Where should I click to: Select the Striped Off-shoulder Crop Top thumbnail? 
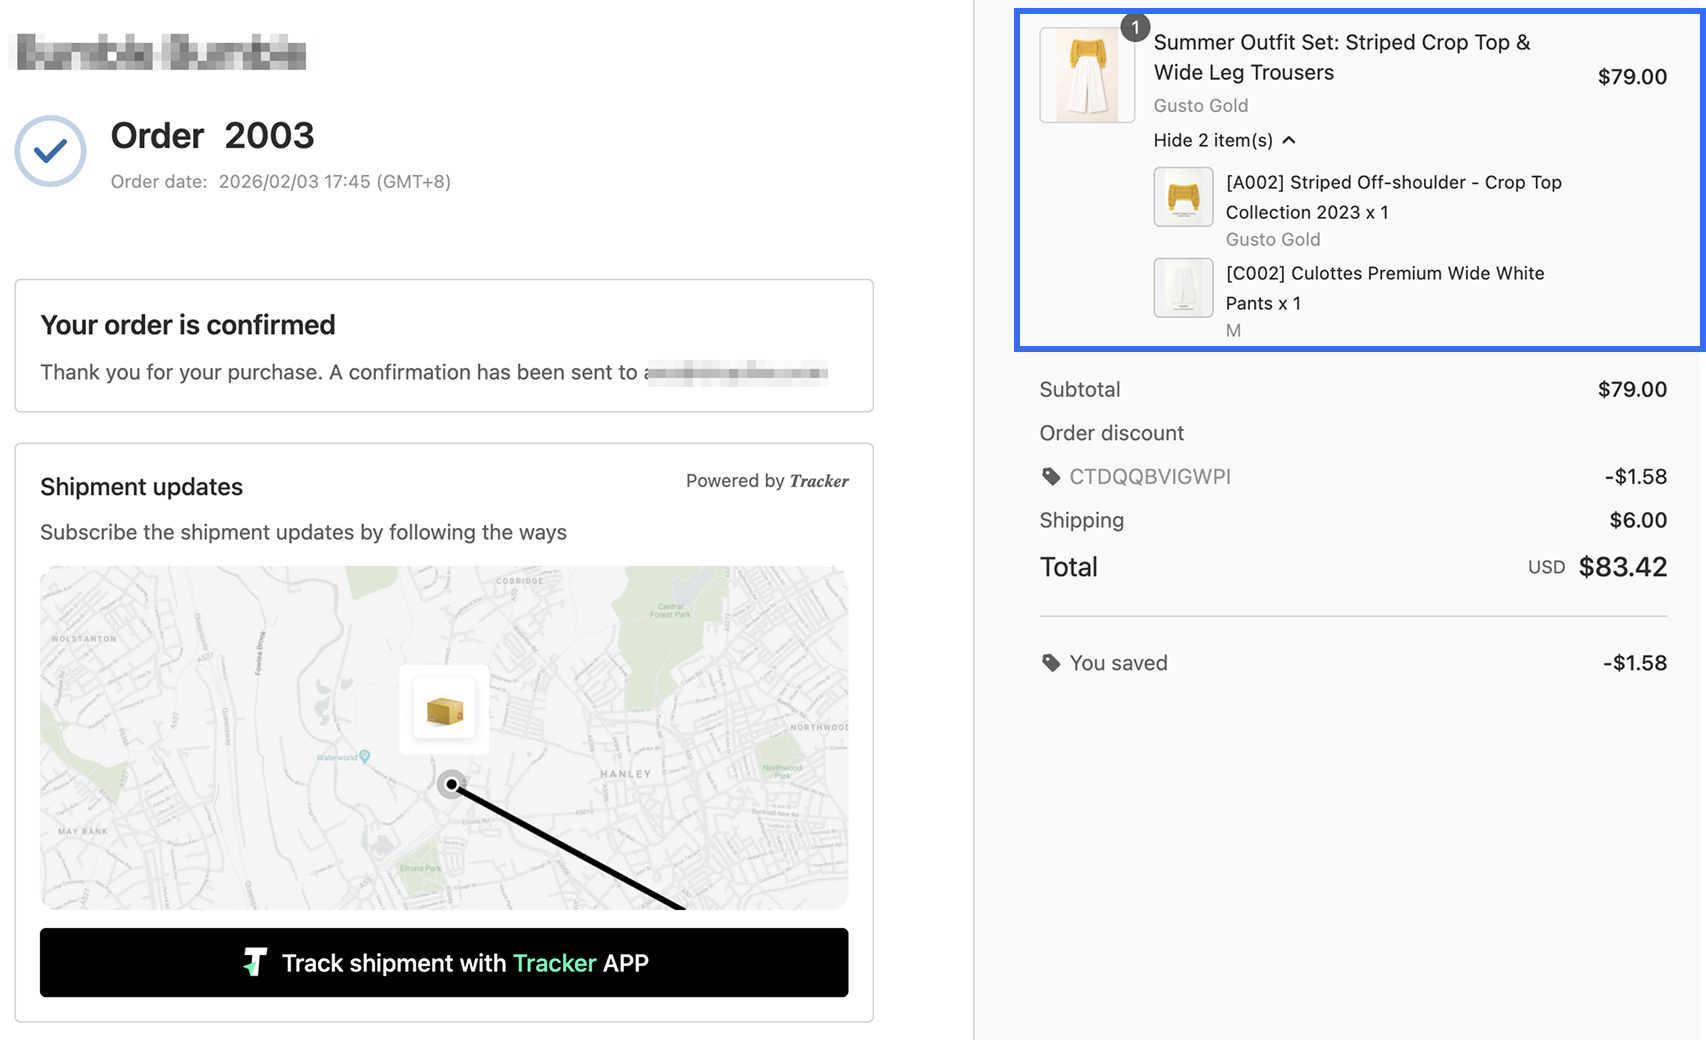1183,197
